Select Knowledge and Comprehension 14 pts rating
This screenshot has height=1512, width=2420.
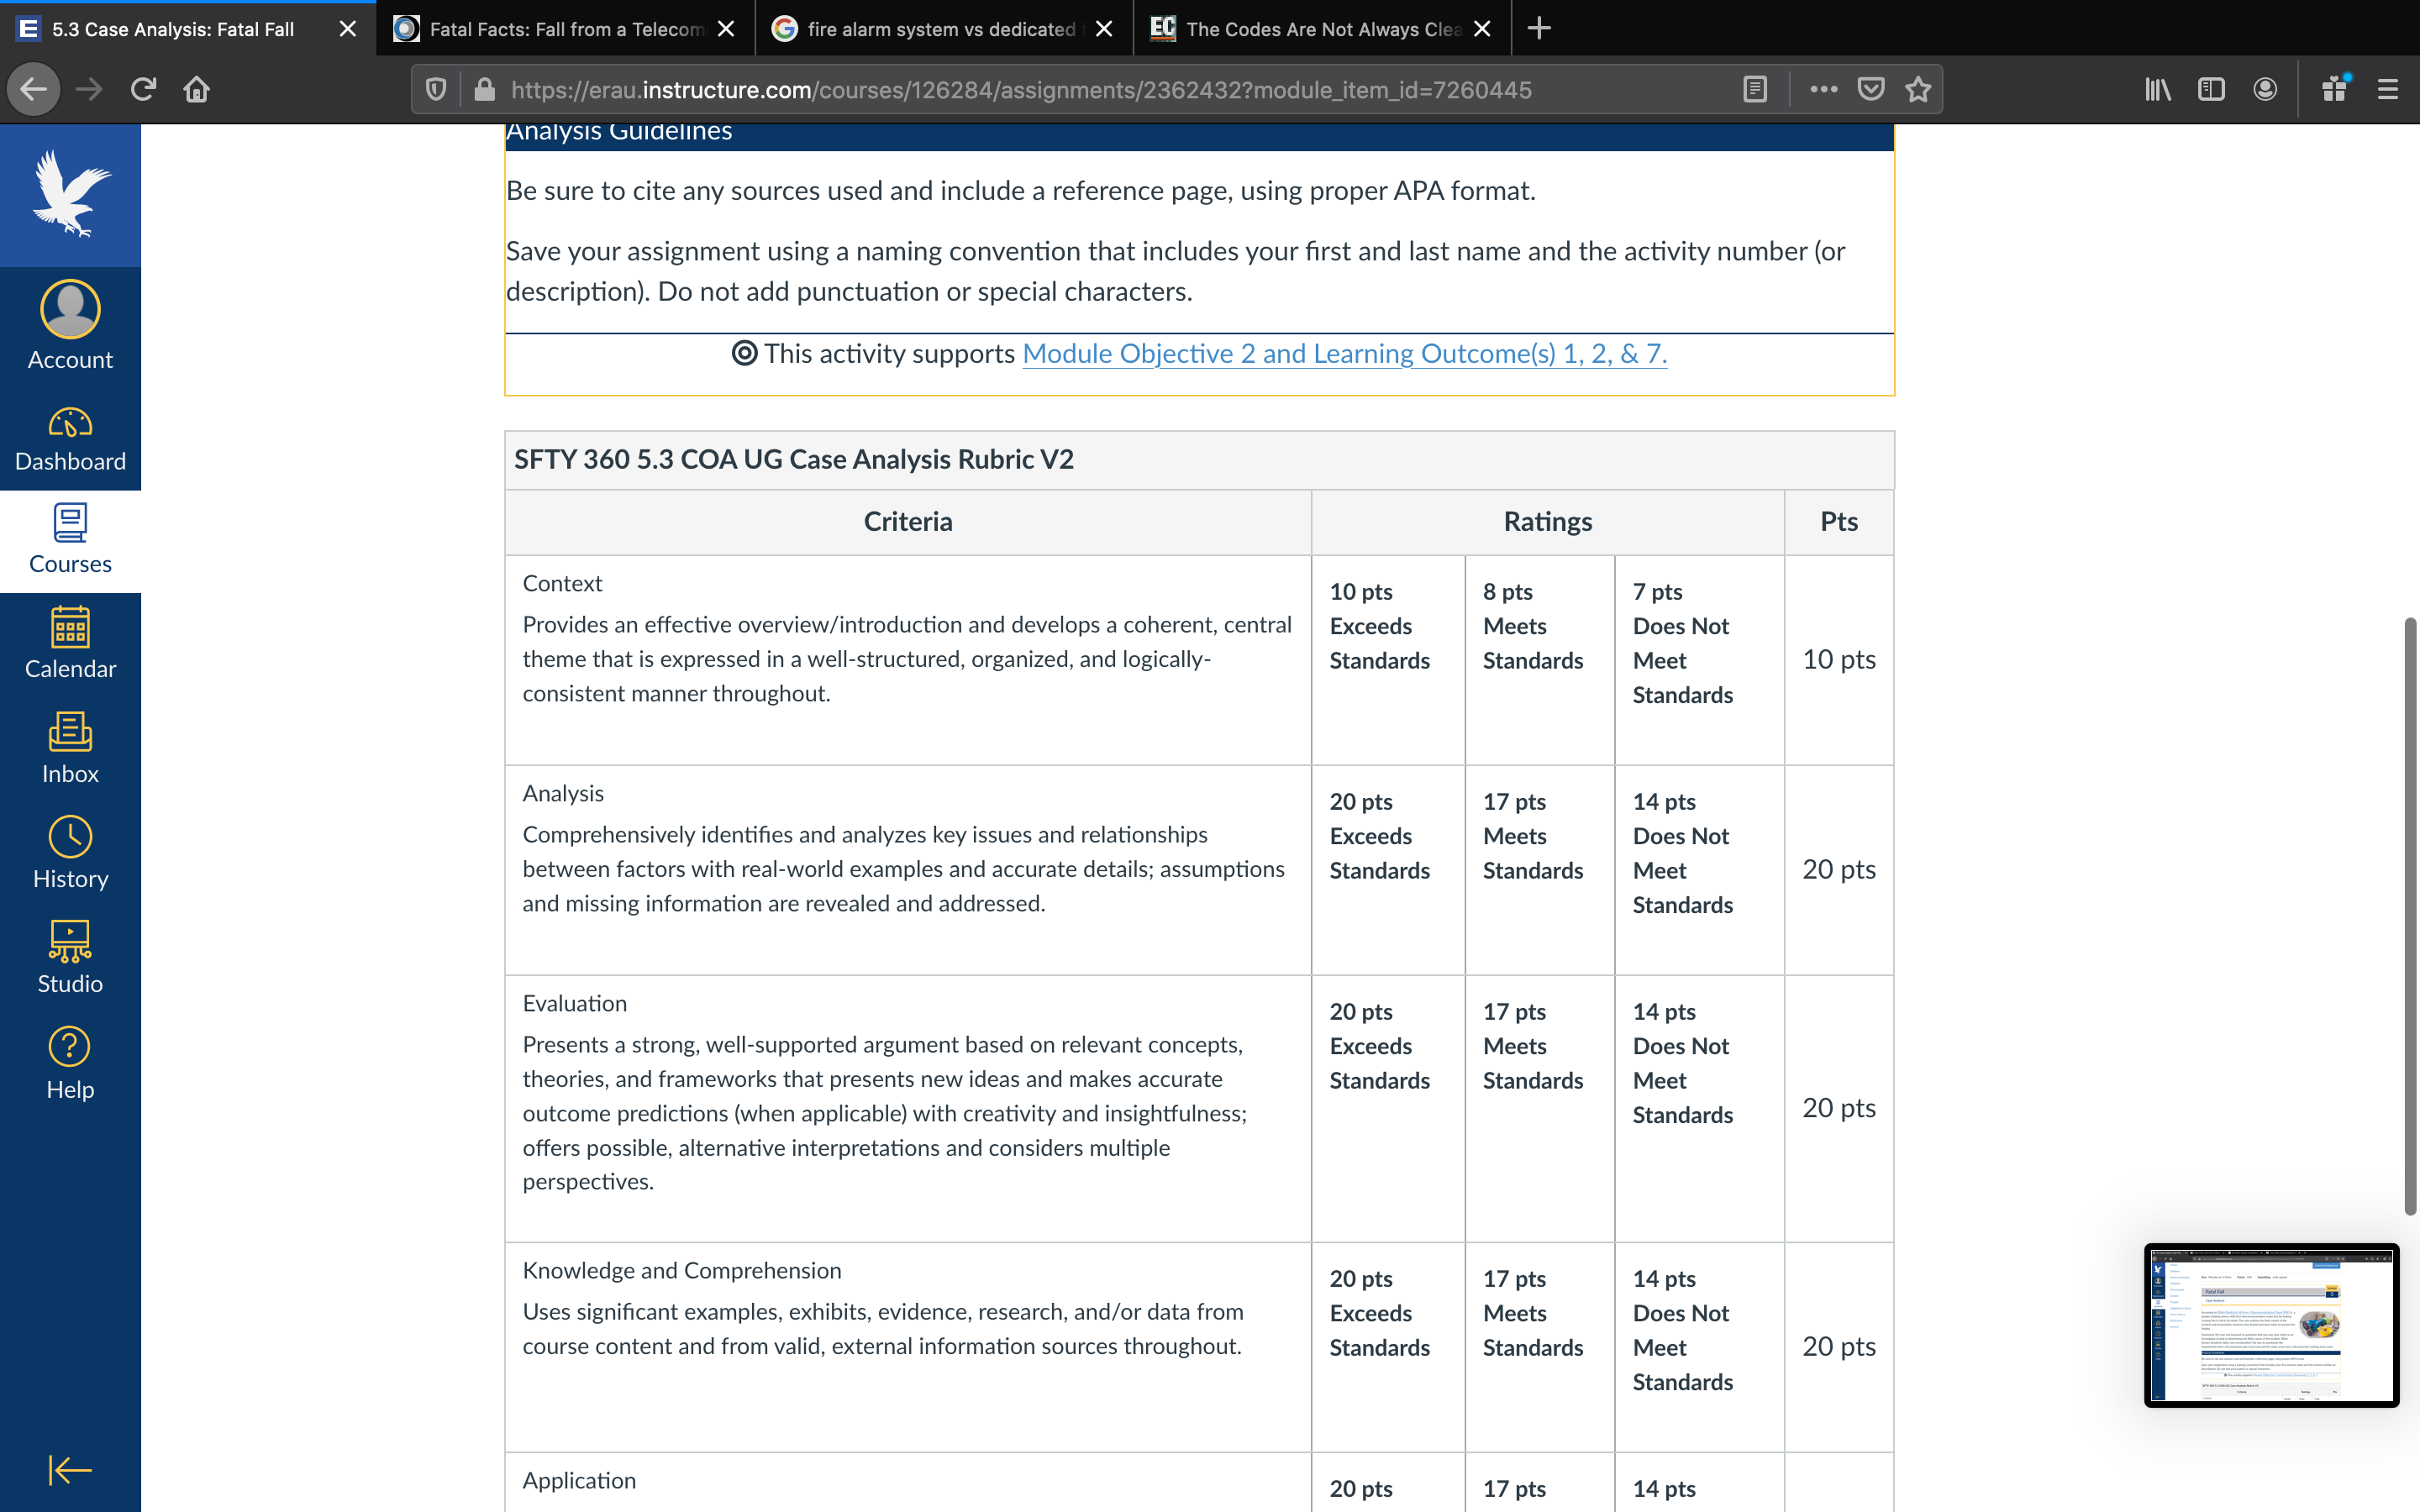pos(1700,1347)
